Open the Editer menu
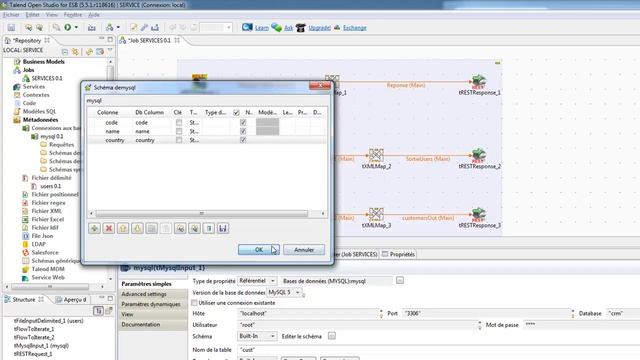Screen dimensions: 640x360 pos(33,15)
